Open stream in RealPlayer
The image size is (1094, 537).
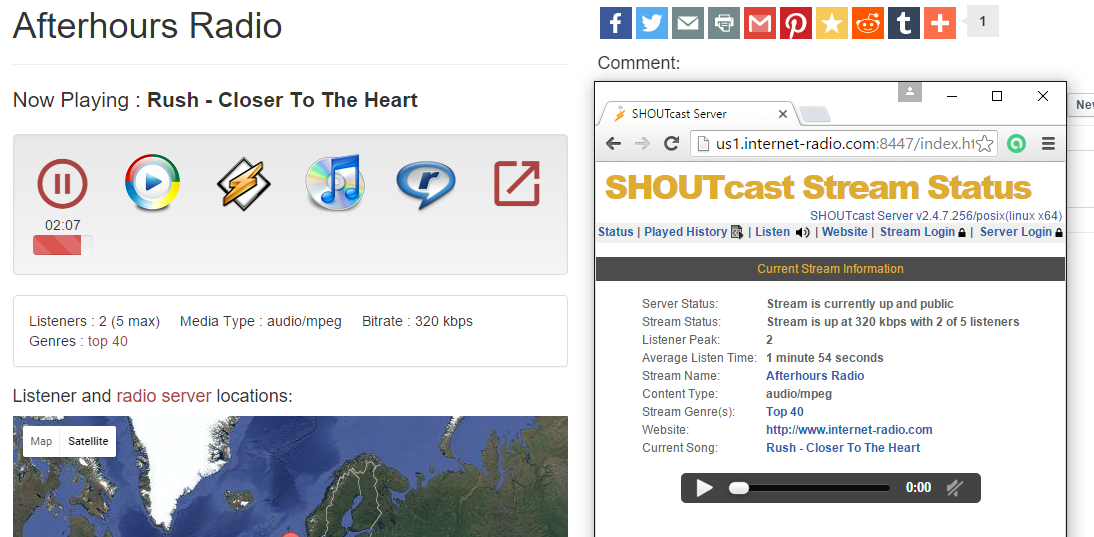(425, 184)
